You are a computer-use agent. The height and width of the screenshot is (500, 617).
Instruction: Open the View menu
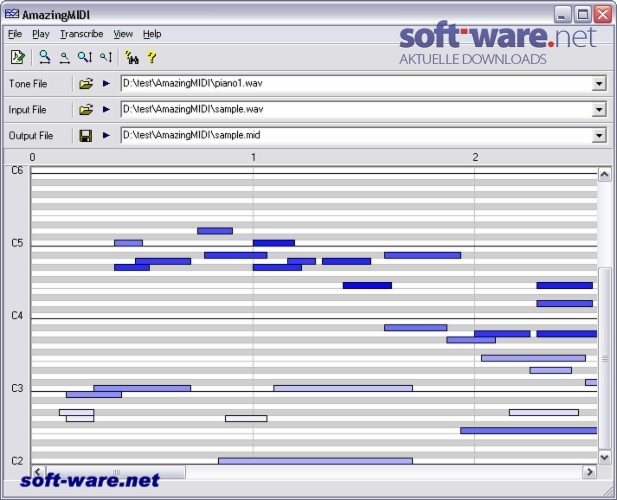pyautogui.click(x=123, y=34)
